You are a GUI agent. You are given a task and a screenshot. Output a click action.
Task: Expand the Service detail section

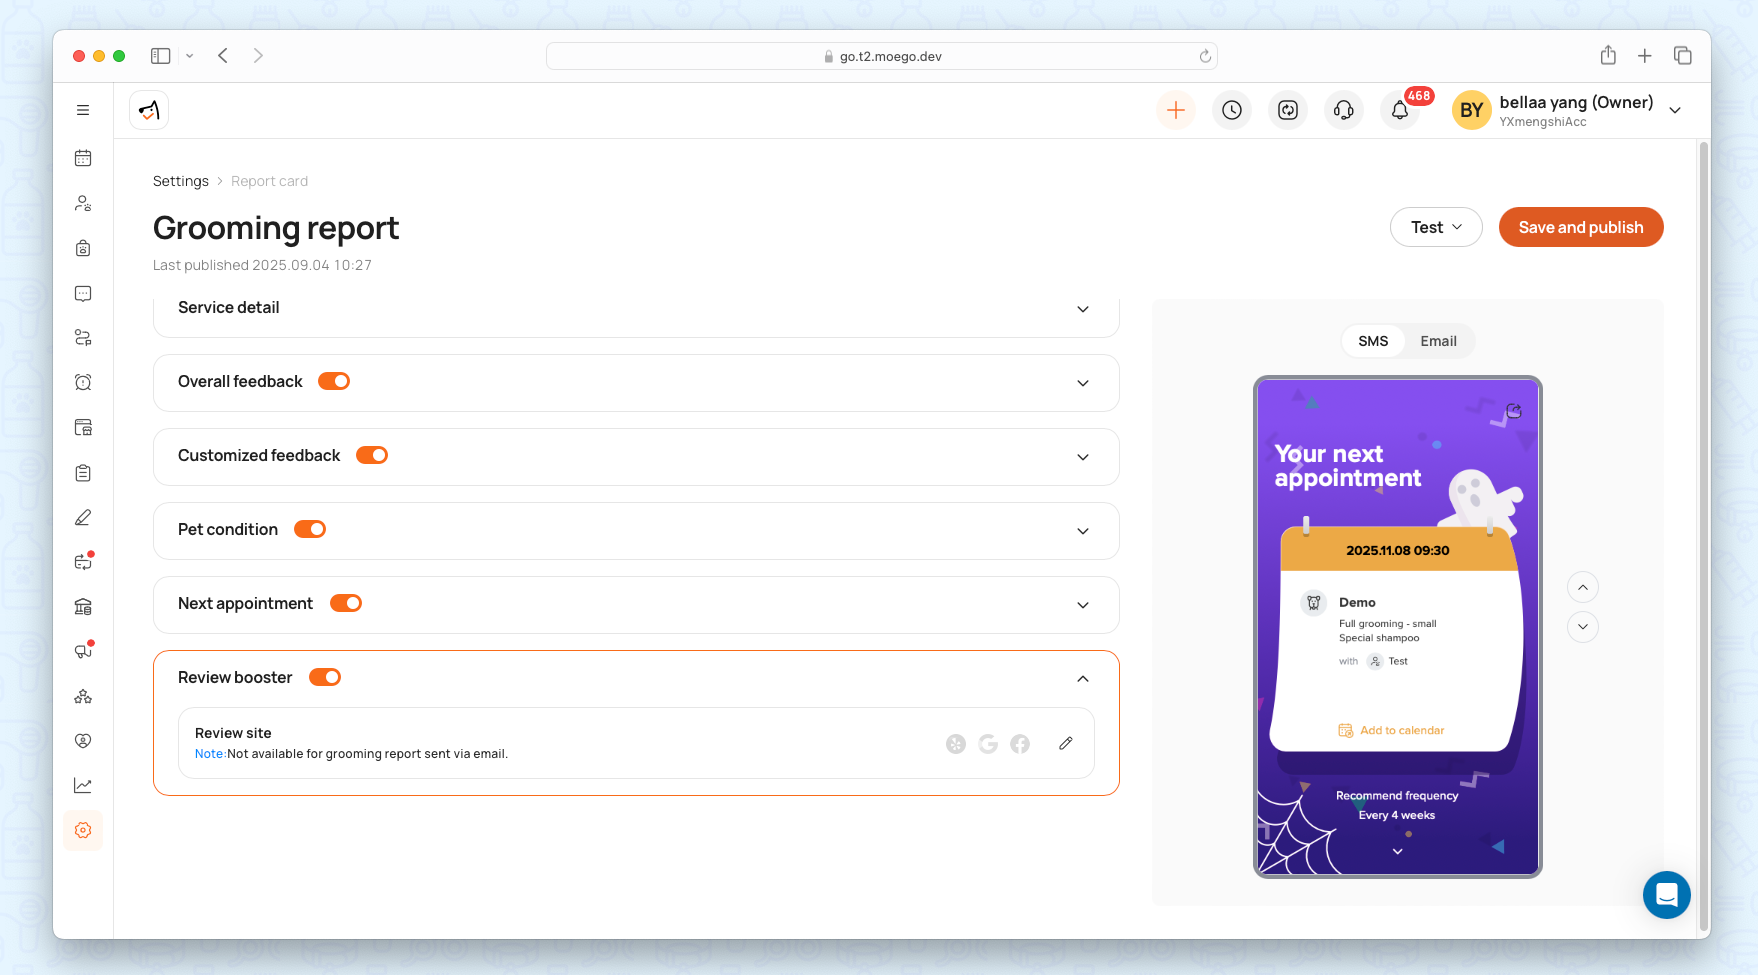point(1083,309)
